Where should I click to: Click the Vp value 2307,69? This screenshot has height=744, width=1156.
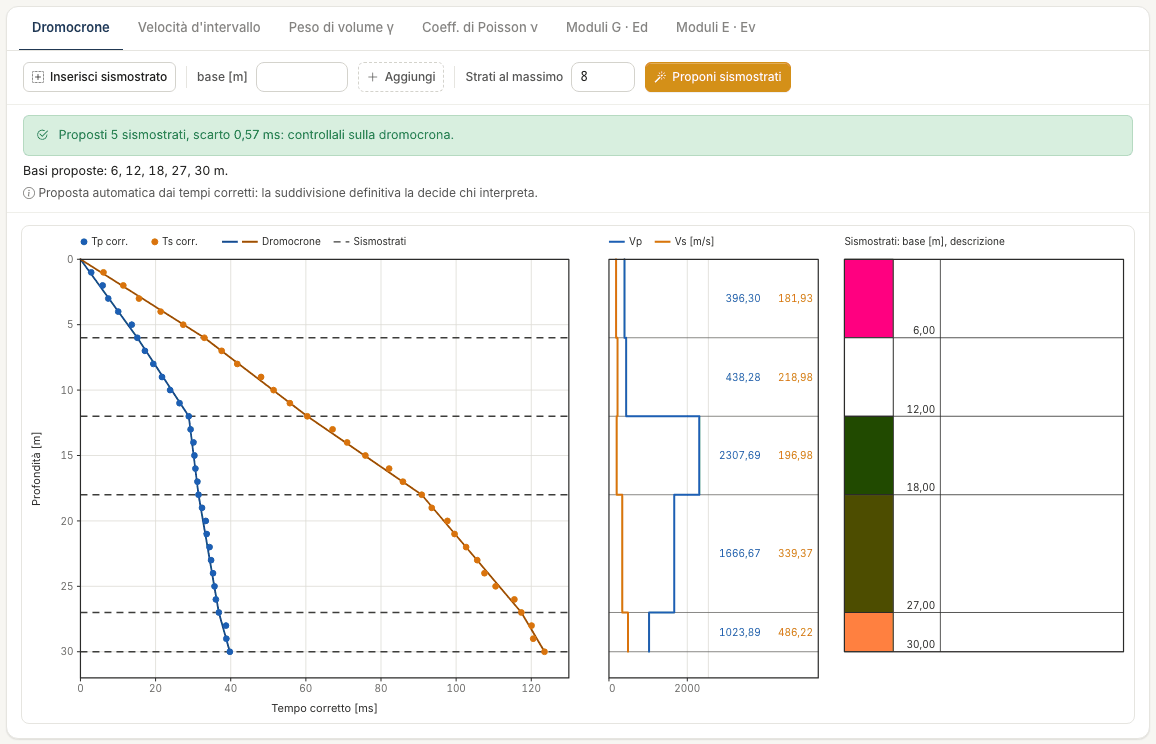click(739, 456)
